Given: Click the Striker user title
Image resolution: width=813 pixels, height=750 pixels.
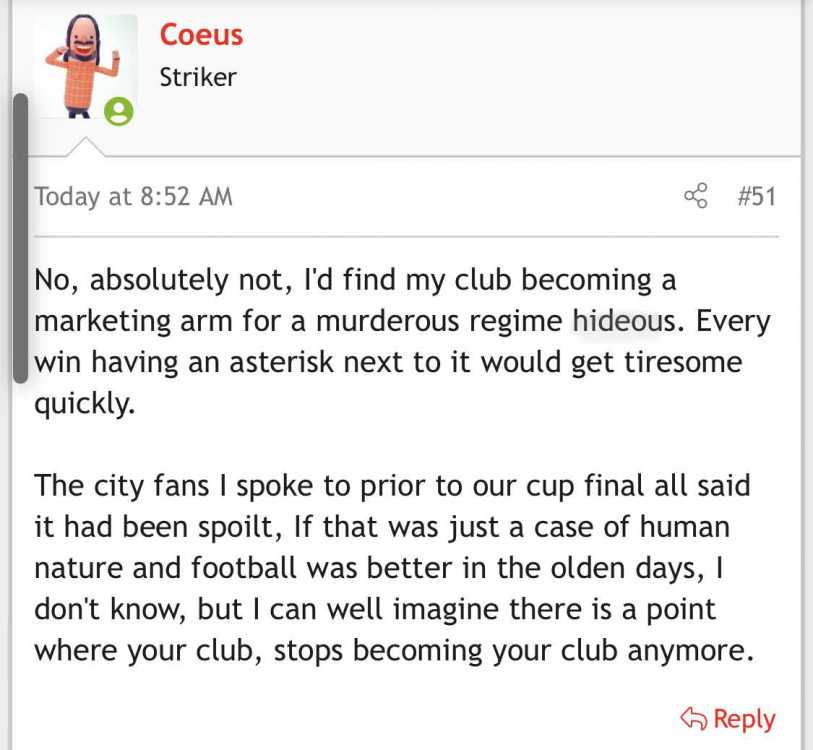Looking at the screenshot, I should 198,77.
